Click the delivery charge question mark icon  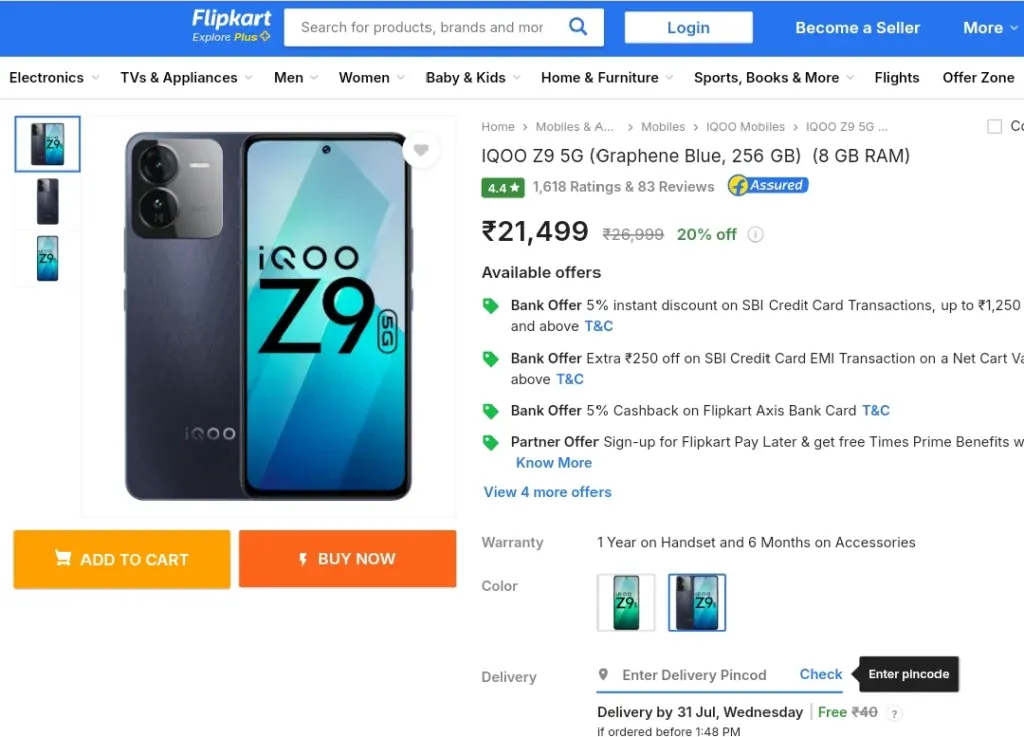pos(895,713)
